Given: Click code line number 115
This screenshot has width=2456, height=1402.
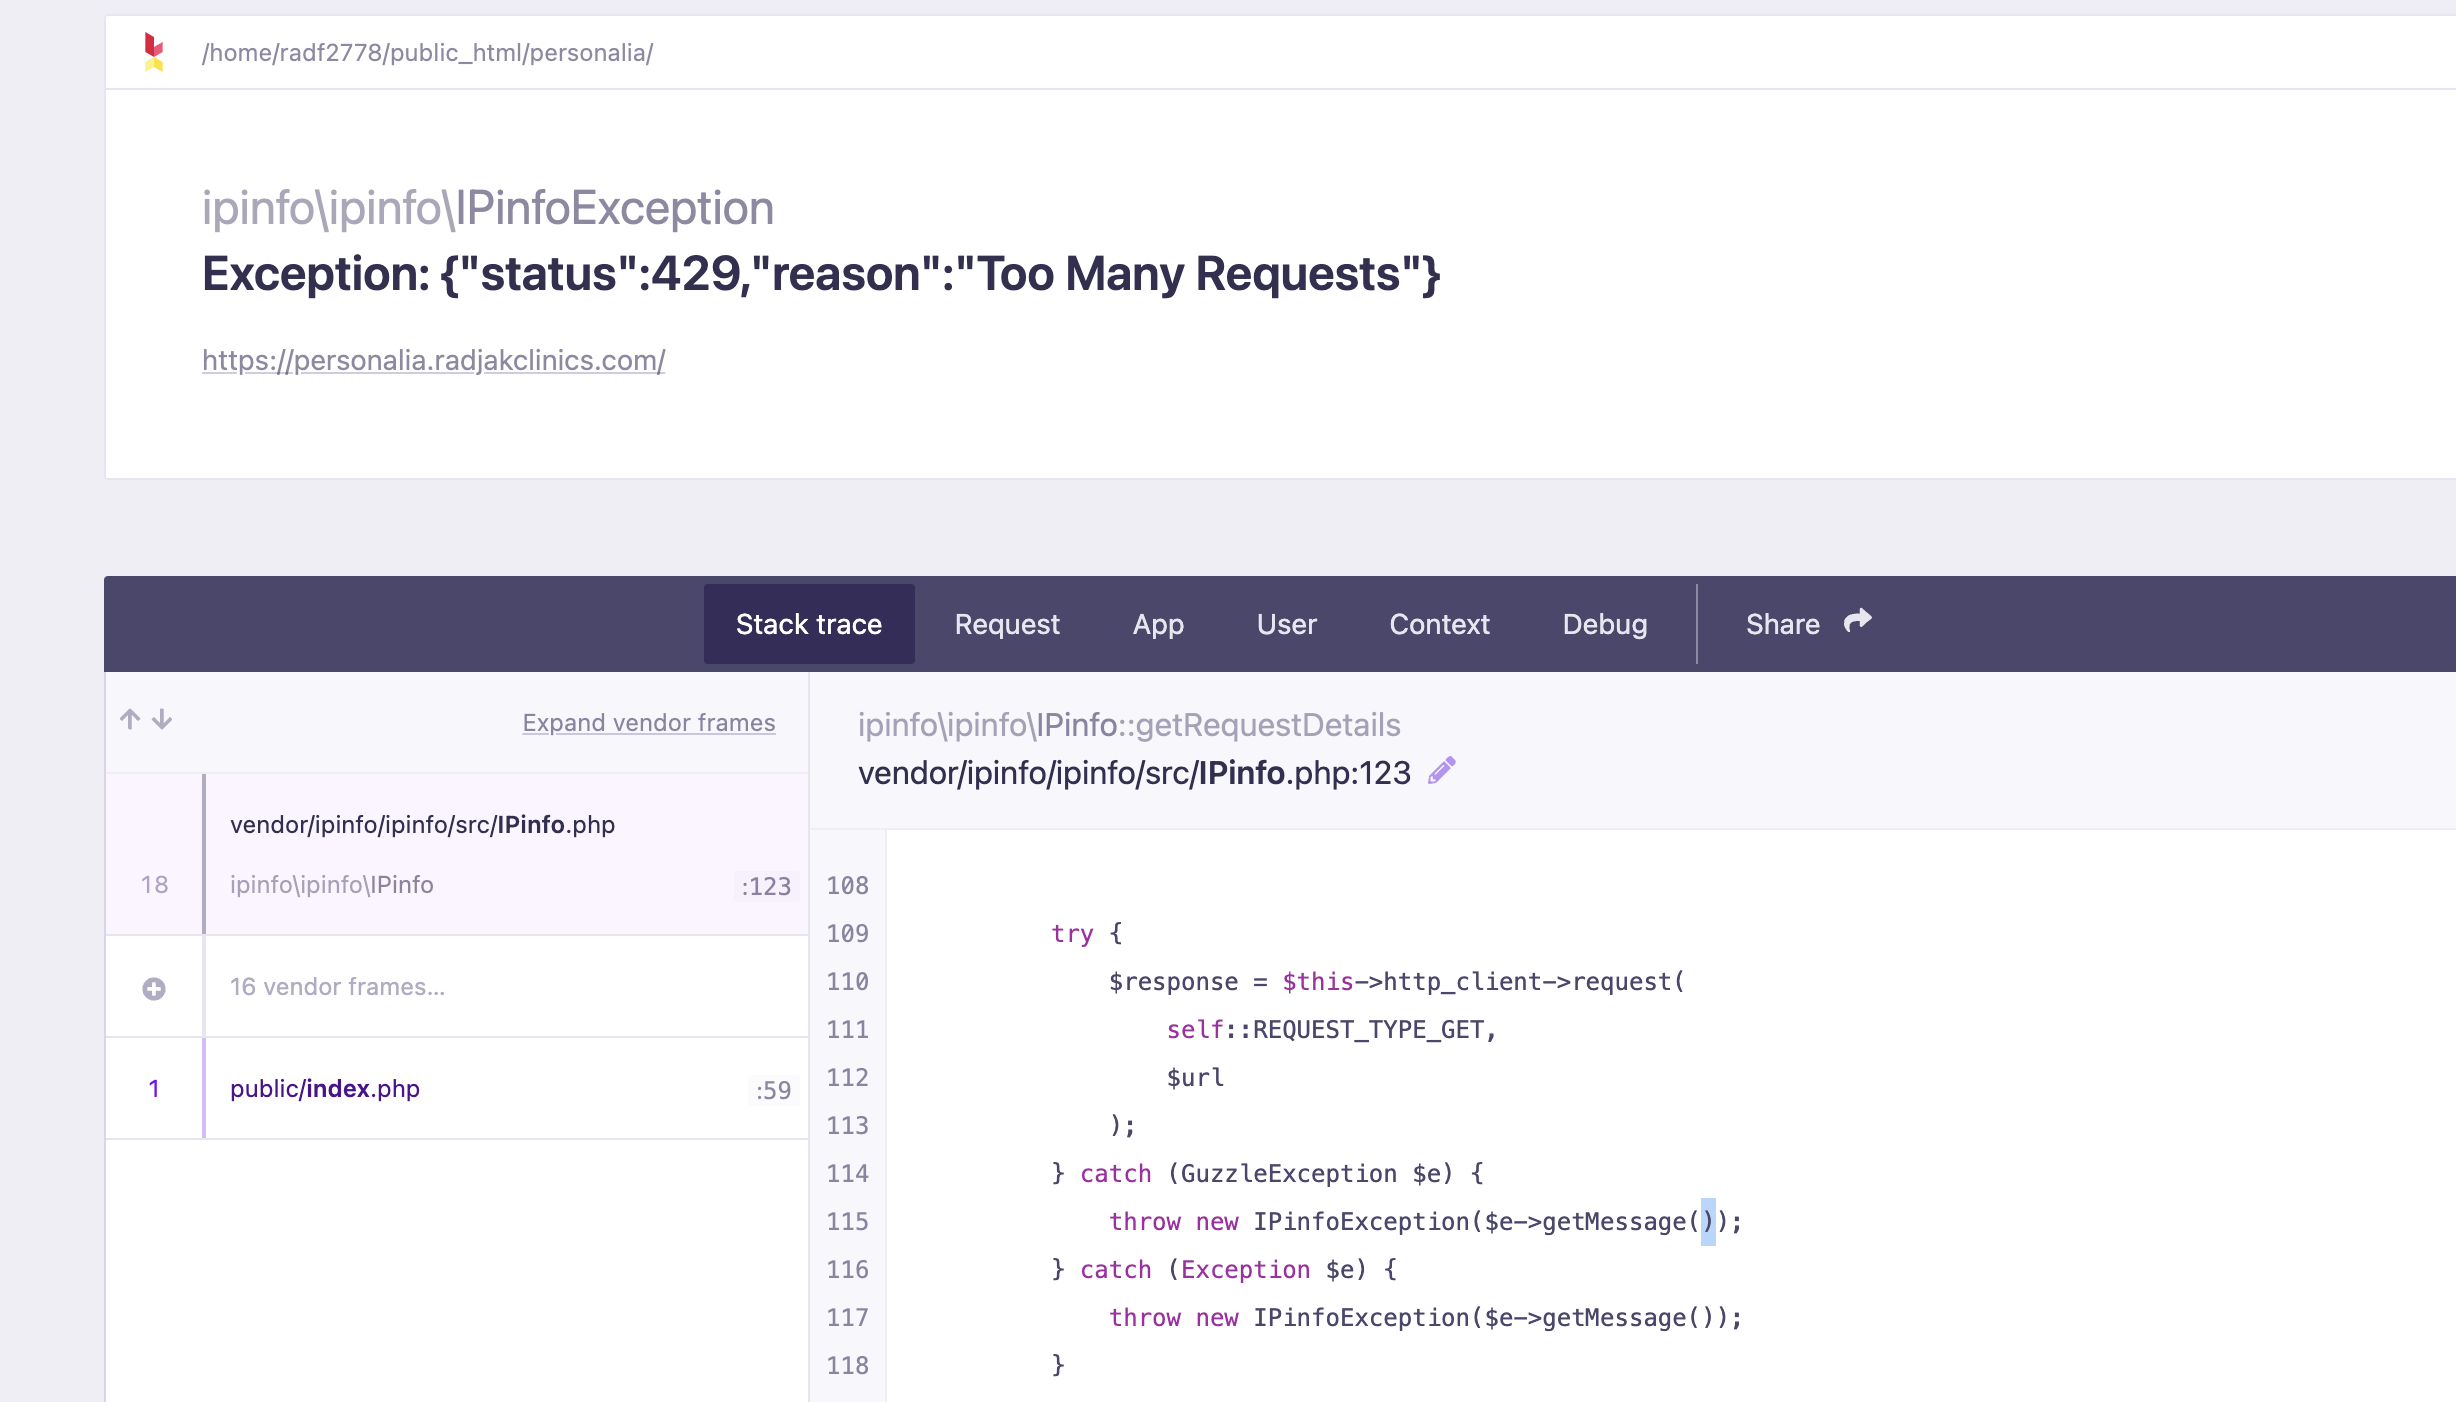Looking at the screenshot, I should coord(847,1221).
